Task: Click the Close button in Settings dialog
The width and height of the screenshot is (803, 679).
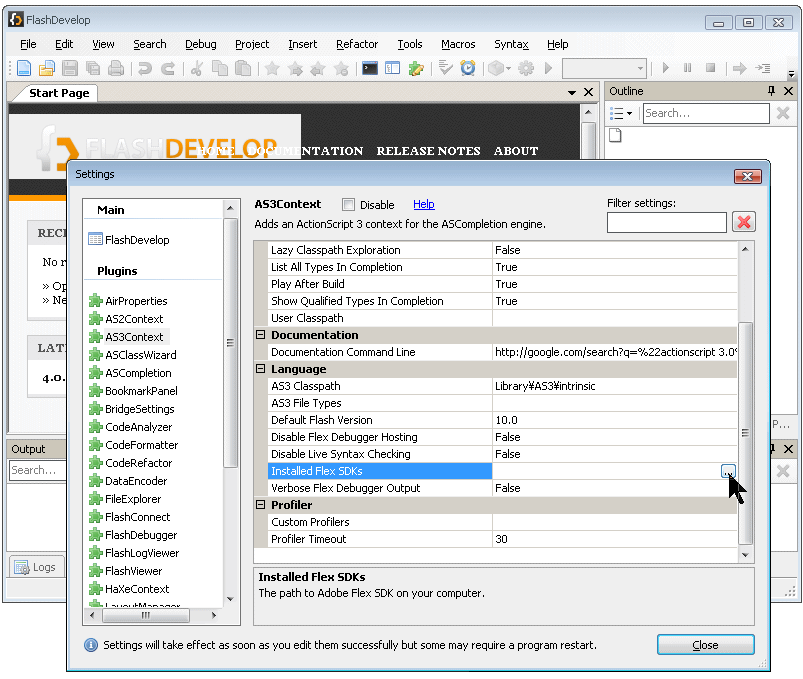Action: coord(705,645)
